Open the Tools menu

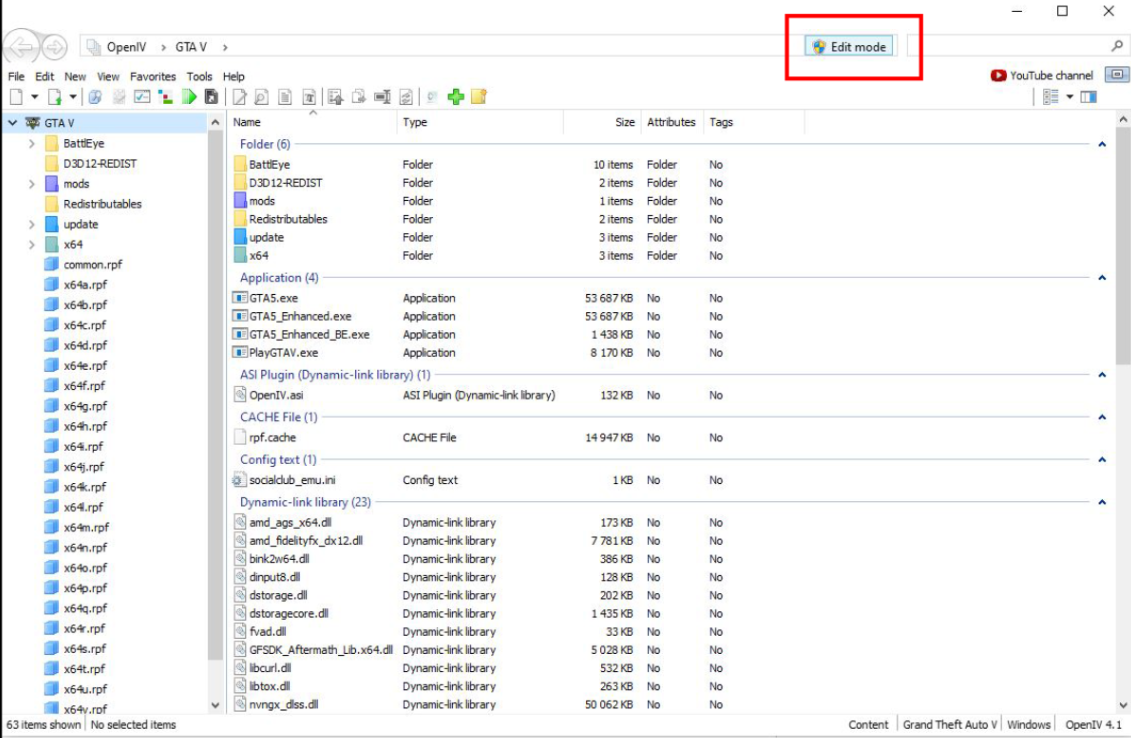pyautogui.click(x=199, y=76)
